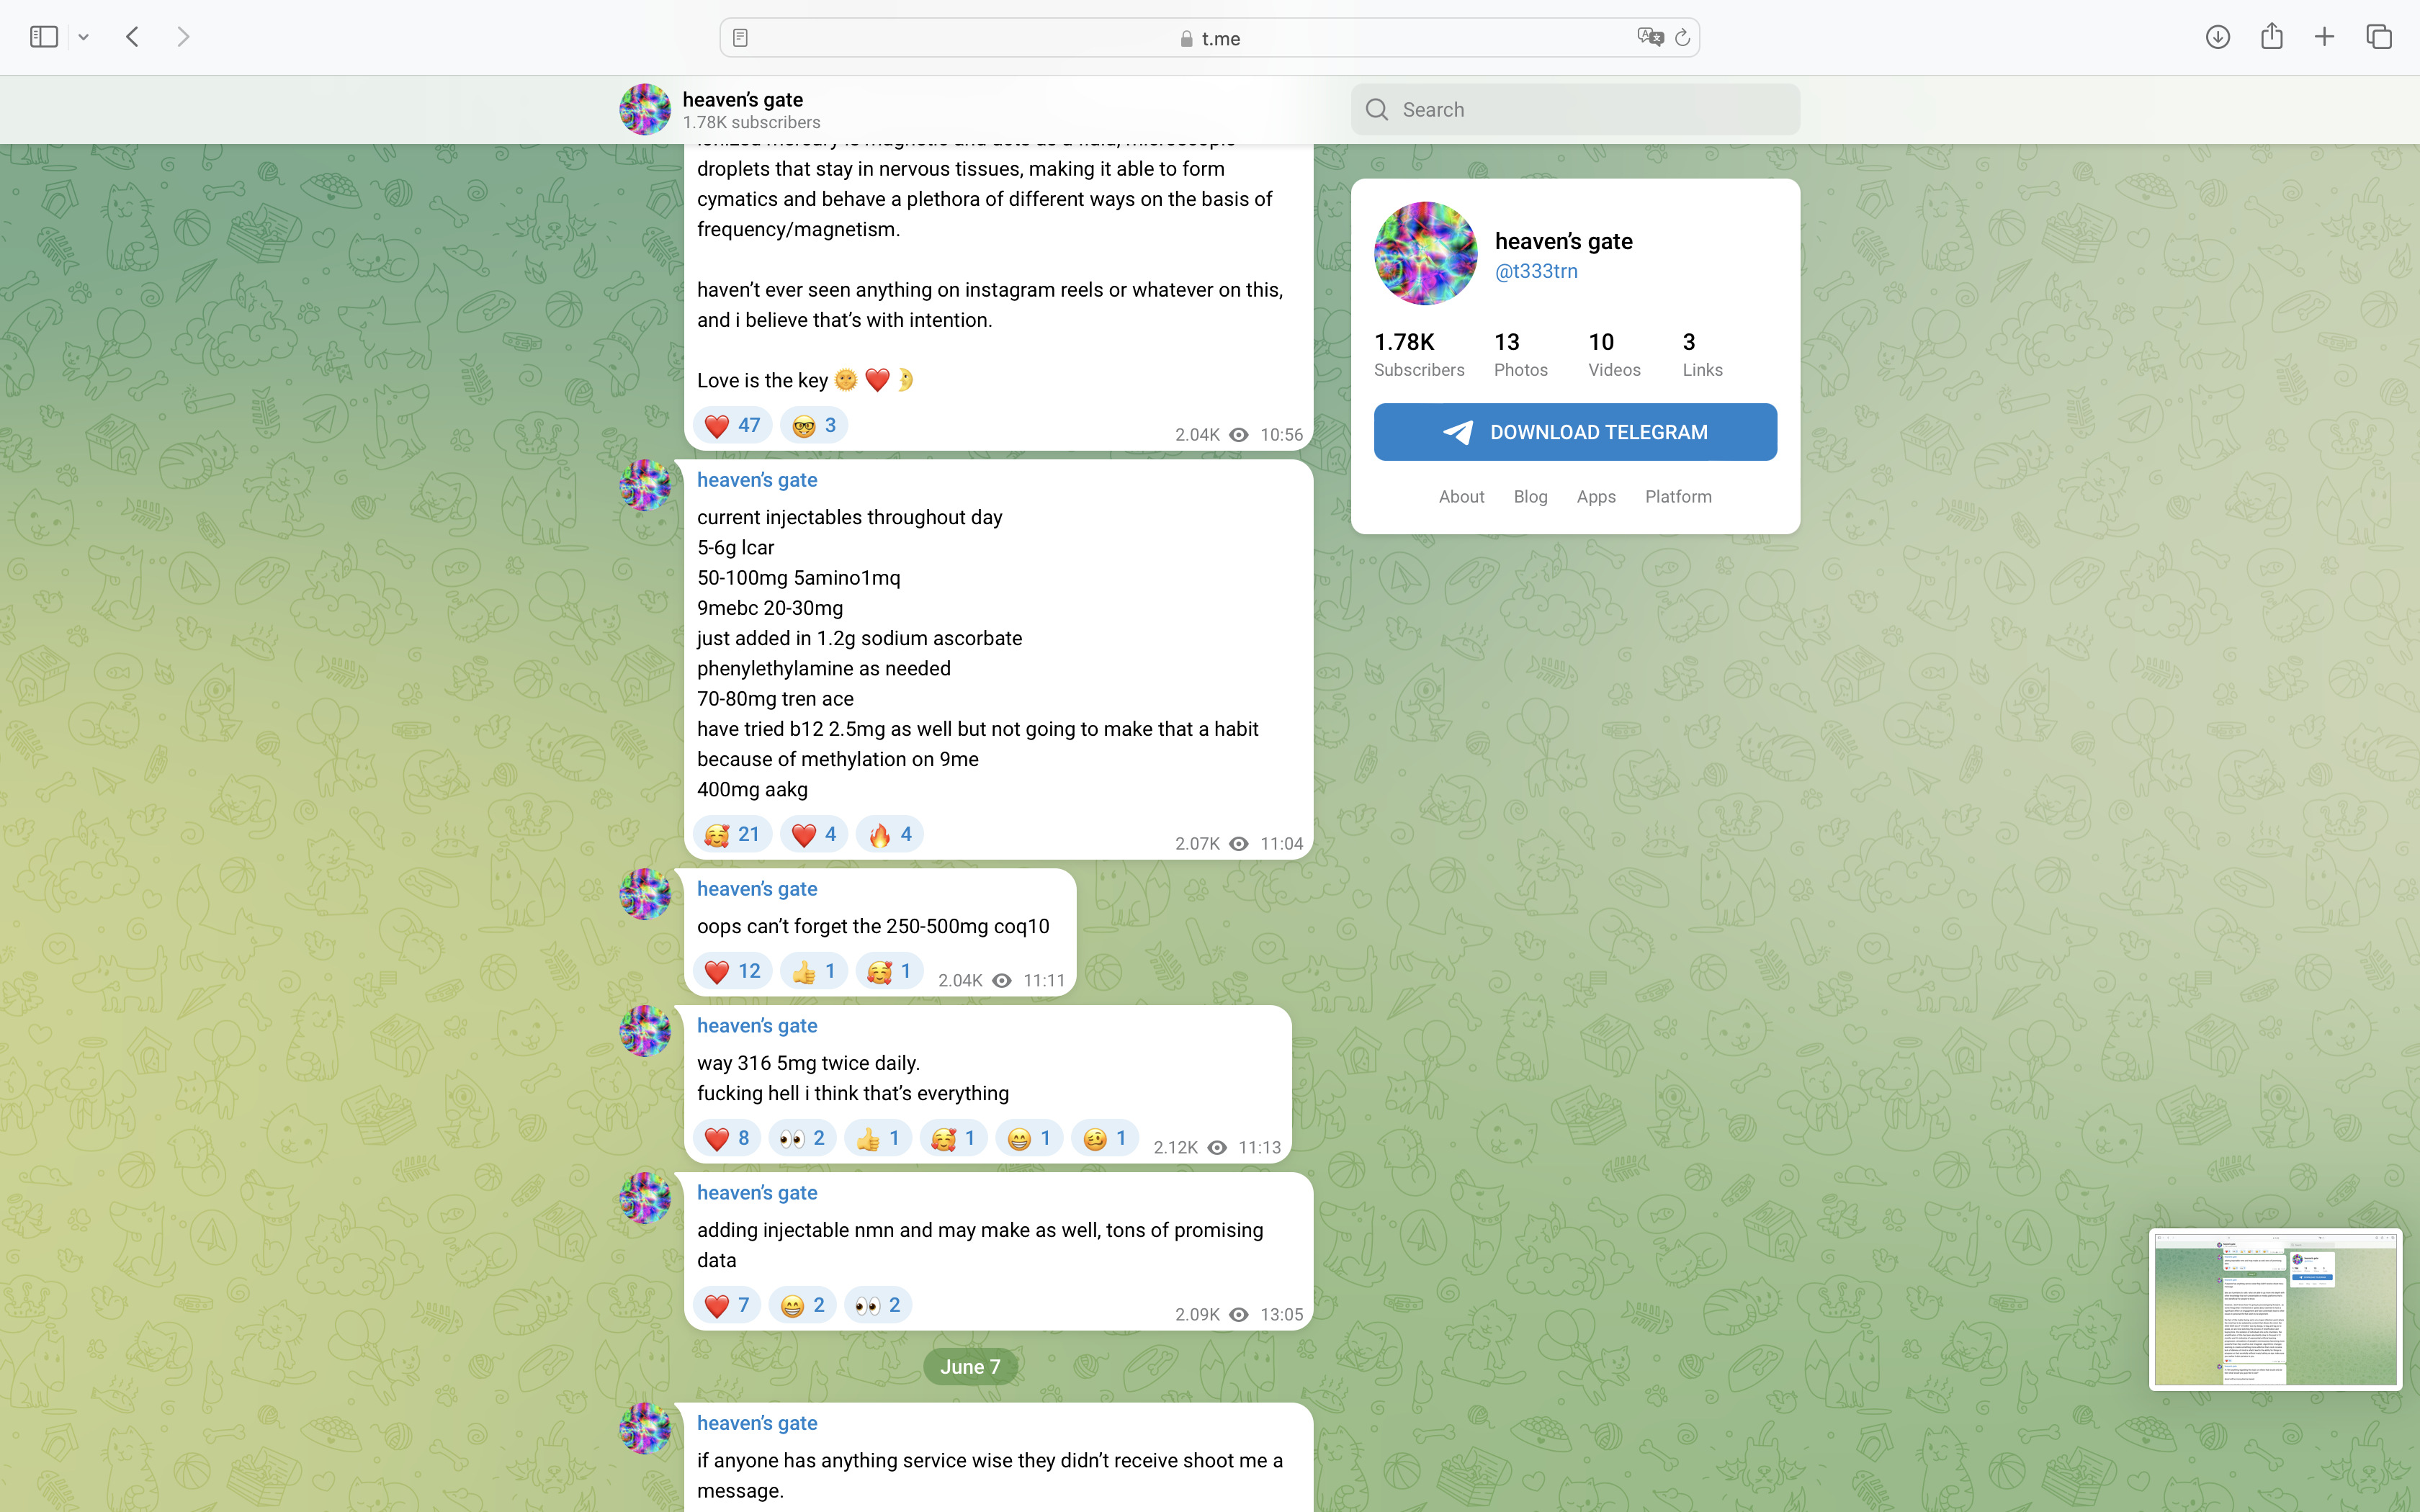This screenshot has height=1512, width=2420.
Task: Open the reader view icon in address bar
Action: [740, 38]
